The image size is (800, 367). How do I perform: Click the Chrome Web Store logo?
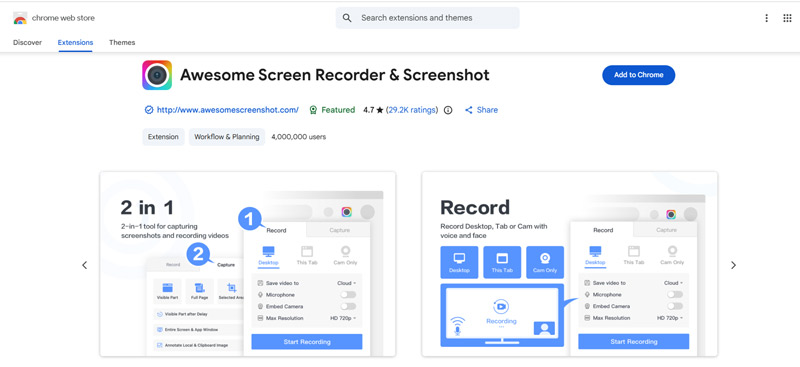click(20, 18)
